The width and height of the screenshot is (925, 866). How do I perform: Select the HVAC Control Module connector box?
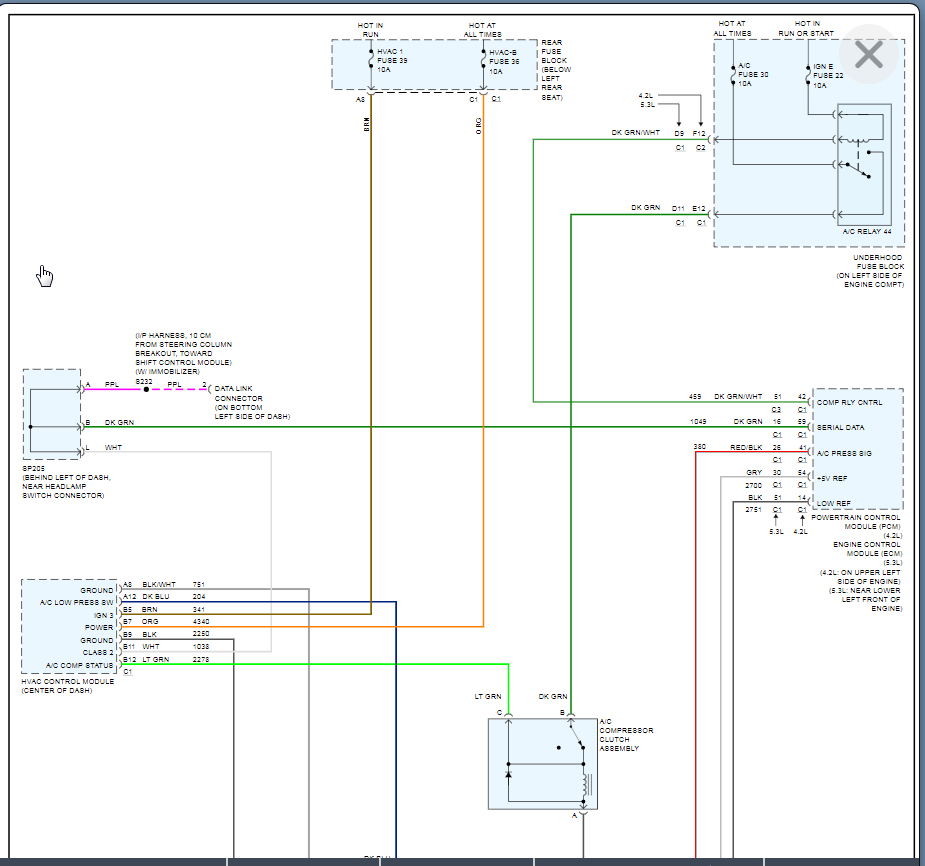(69, 627)
